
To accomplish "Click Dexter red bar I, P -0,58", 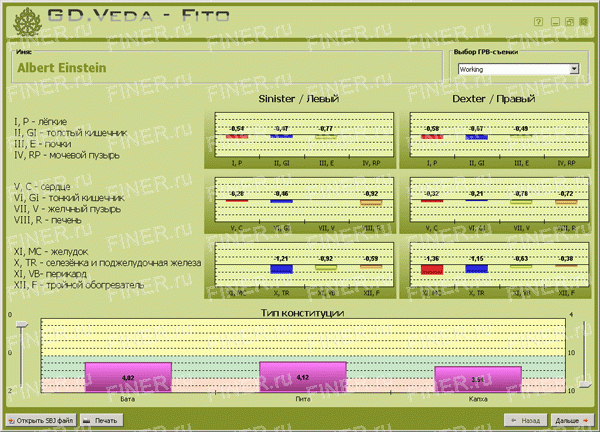I will click(432, 137).
